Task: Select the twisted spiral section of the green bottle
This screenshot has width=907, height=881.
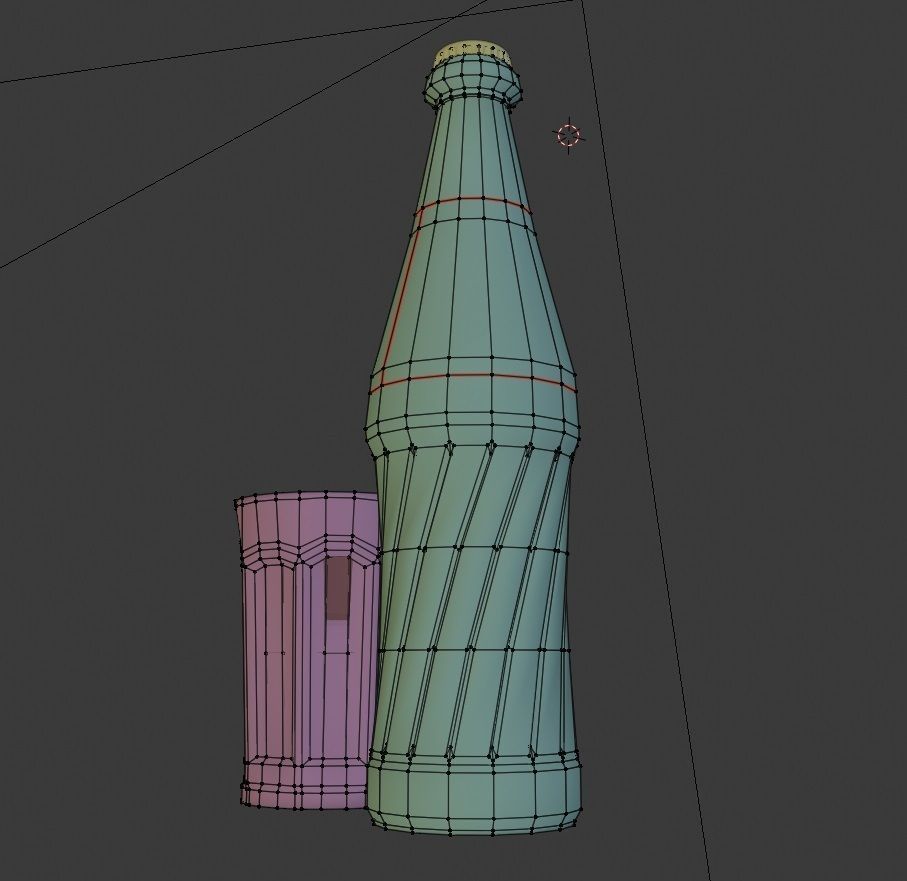Action: coord(473,602)
